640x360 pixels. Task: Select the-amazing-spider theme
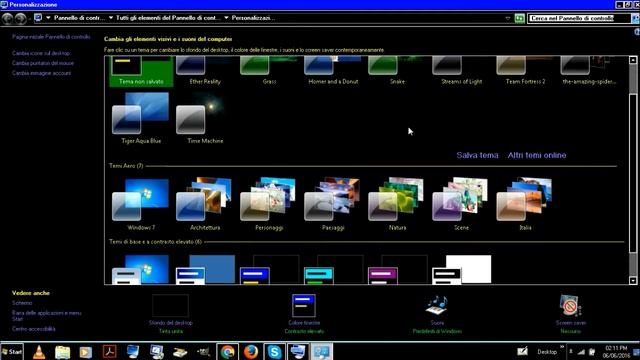tap(589, 71)
